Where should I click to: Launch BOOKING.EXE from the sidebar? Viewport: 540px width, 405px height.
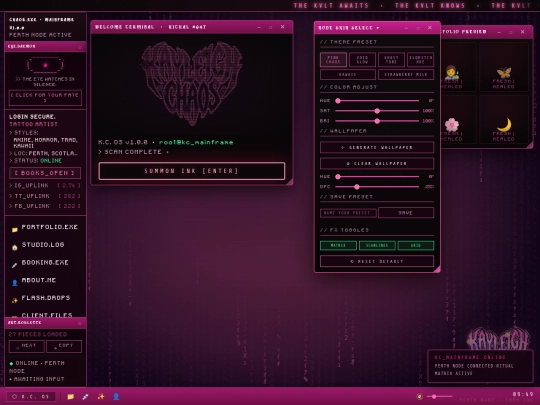[45, 263]
